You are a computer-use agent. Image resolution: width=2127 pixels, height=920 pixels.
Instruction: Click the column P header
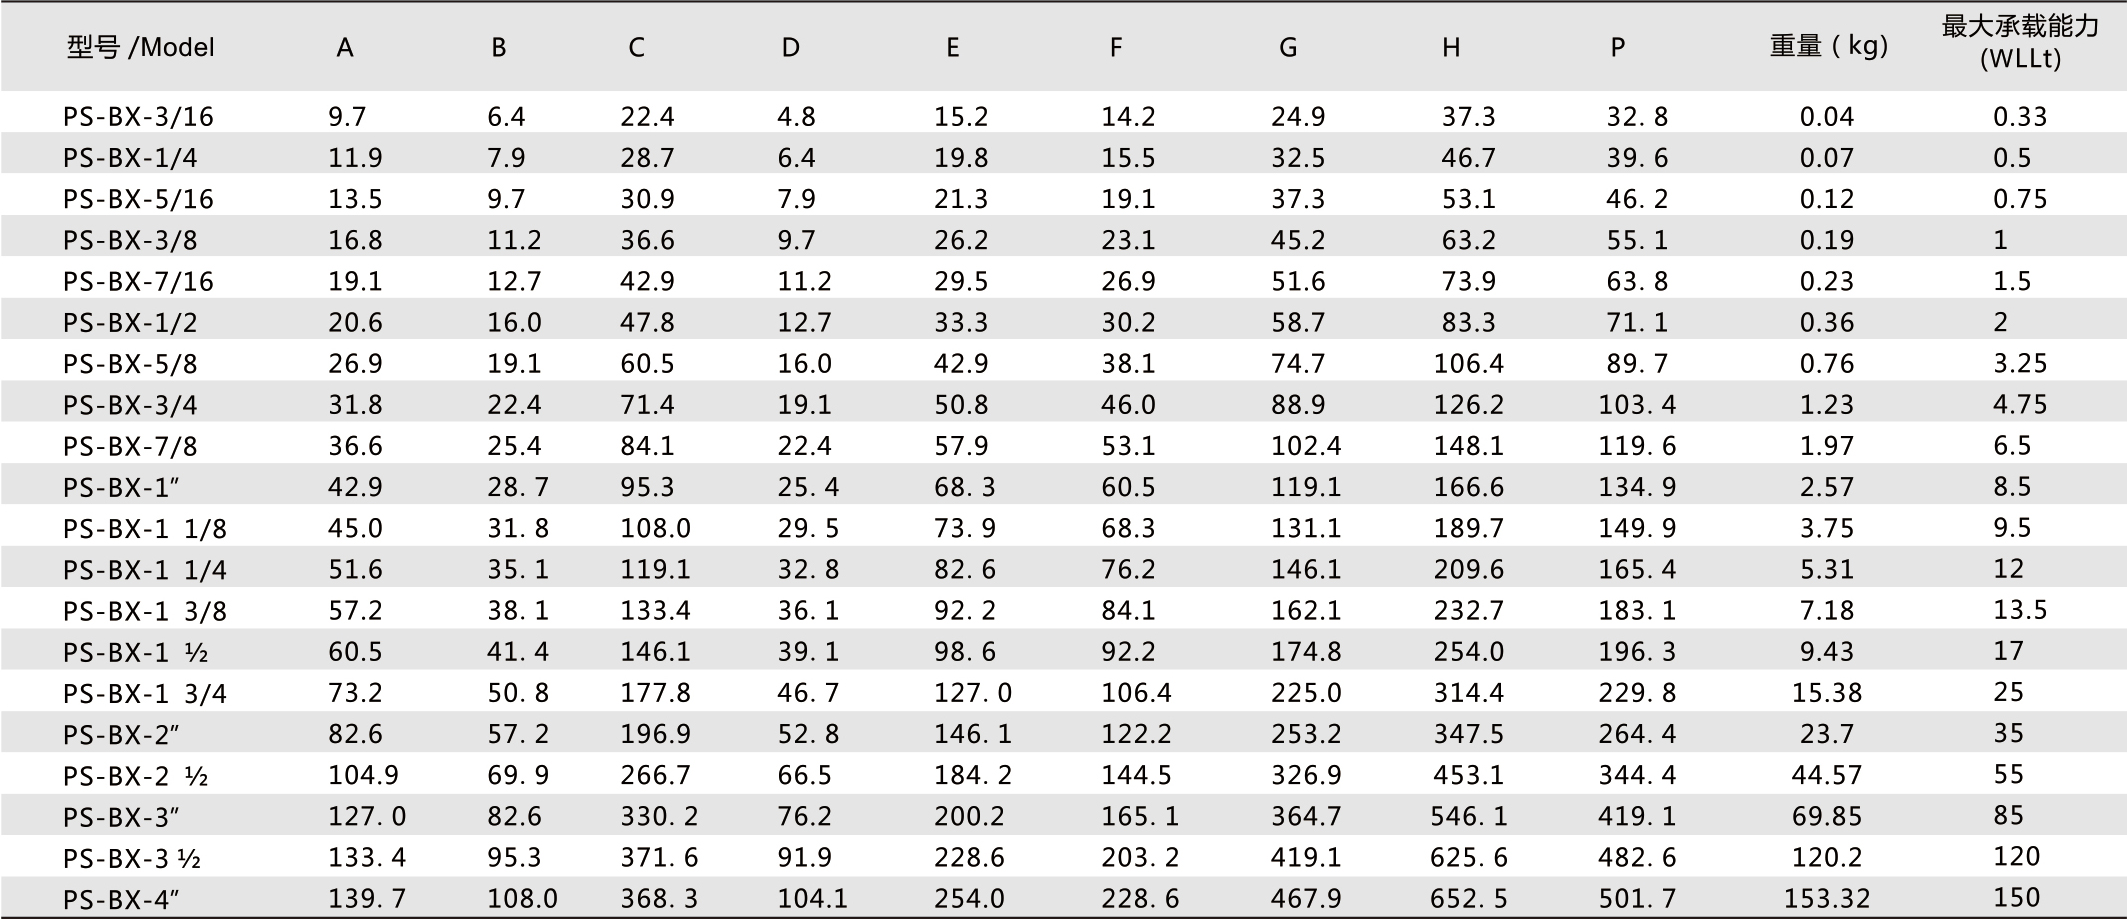(1618, 48)
